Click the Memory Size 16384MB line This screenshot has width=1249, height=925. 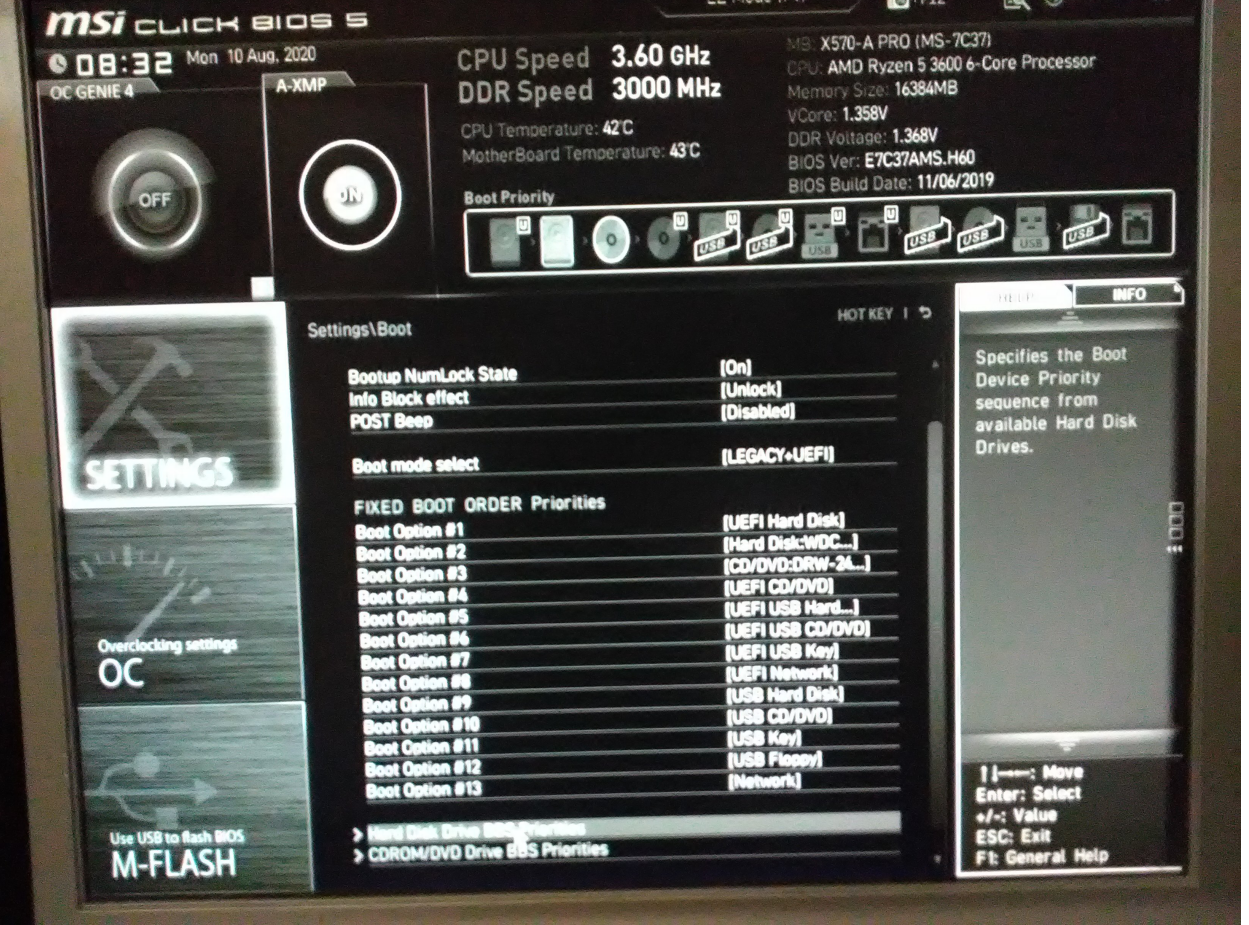(x=872, y=90)
